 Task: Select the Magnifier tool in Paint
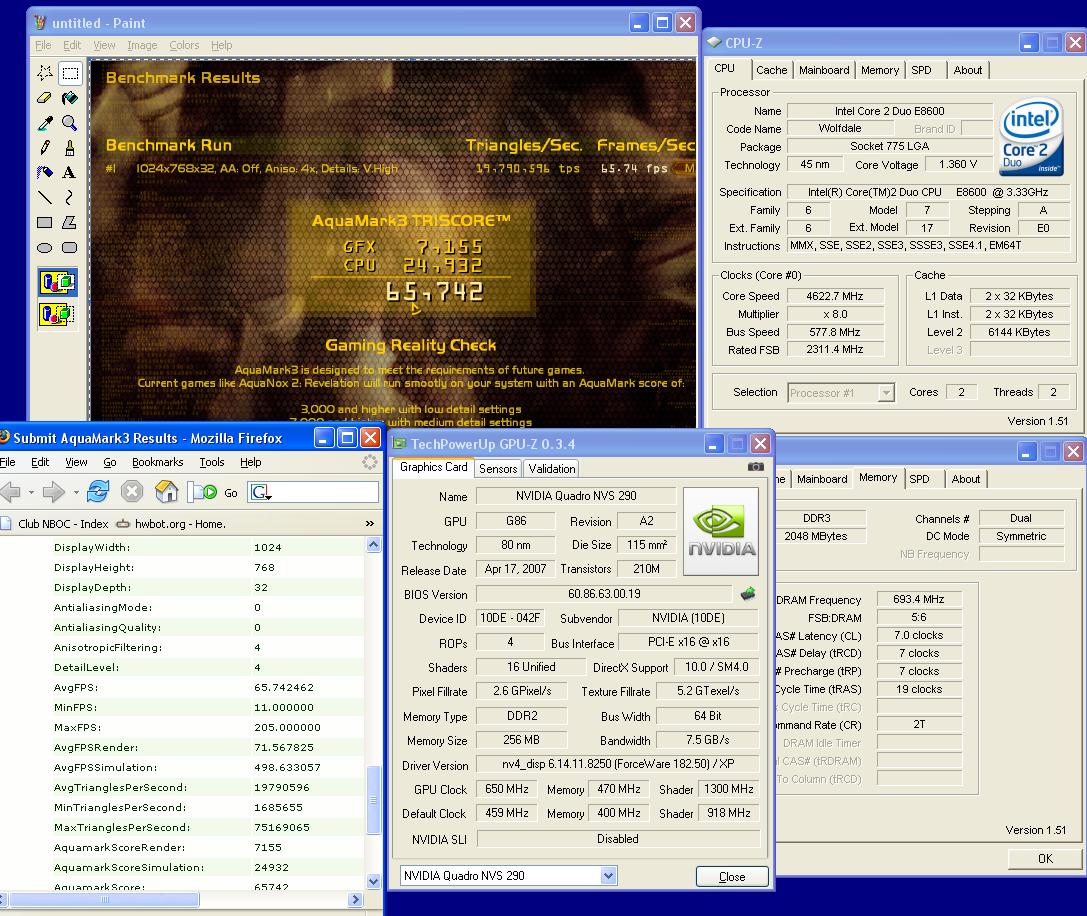coord(70,123)
